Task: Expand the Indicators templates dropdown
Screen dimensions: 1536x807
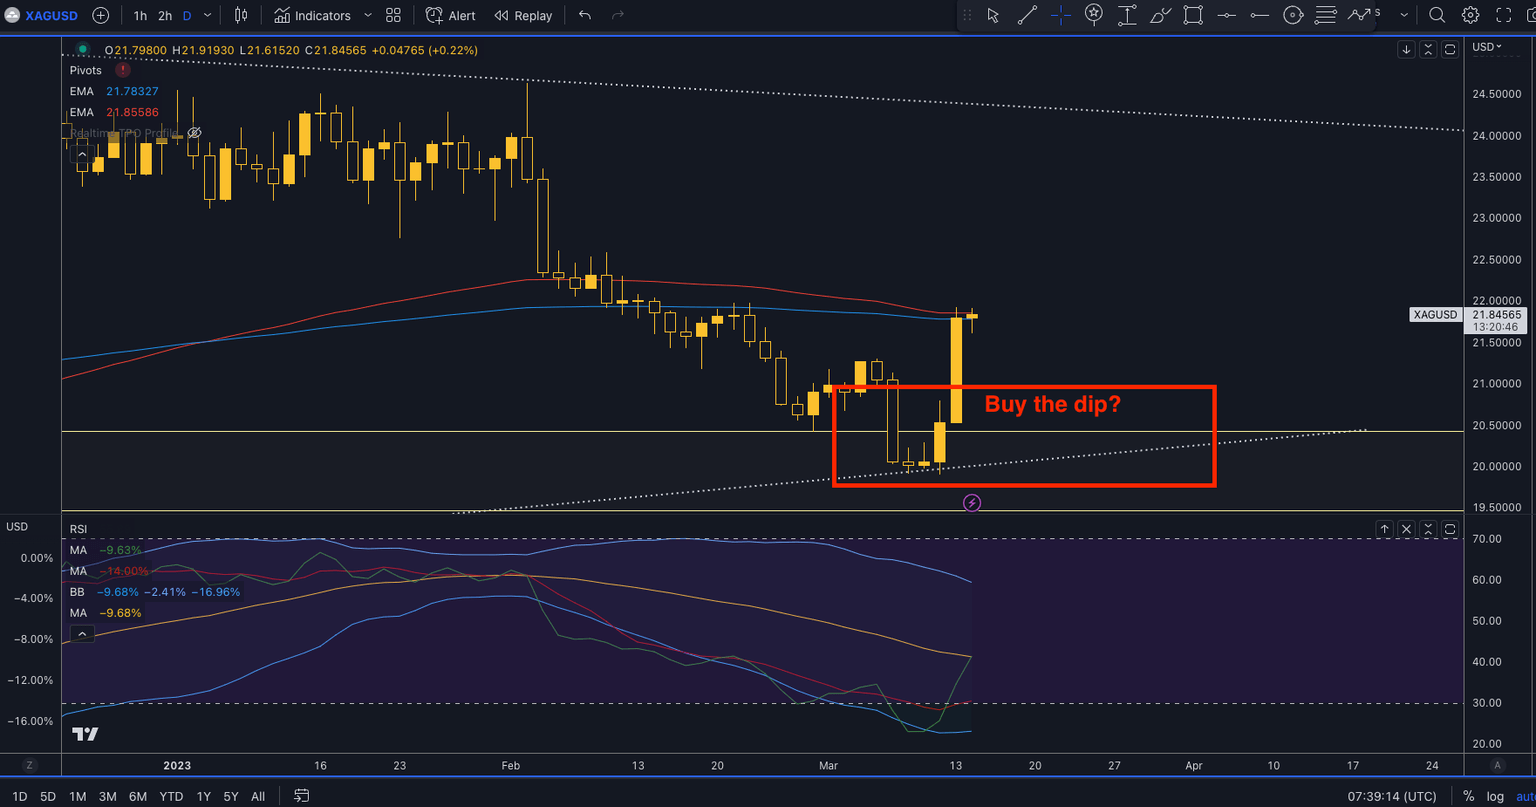Action: pos(368,15)
